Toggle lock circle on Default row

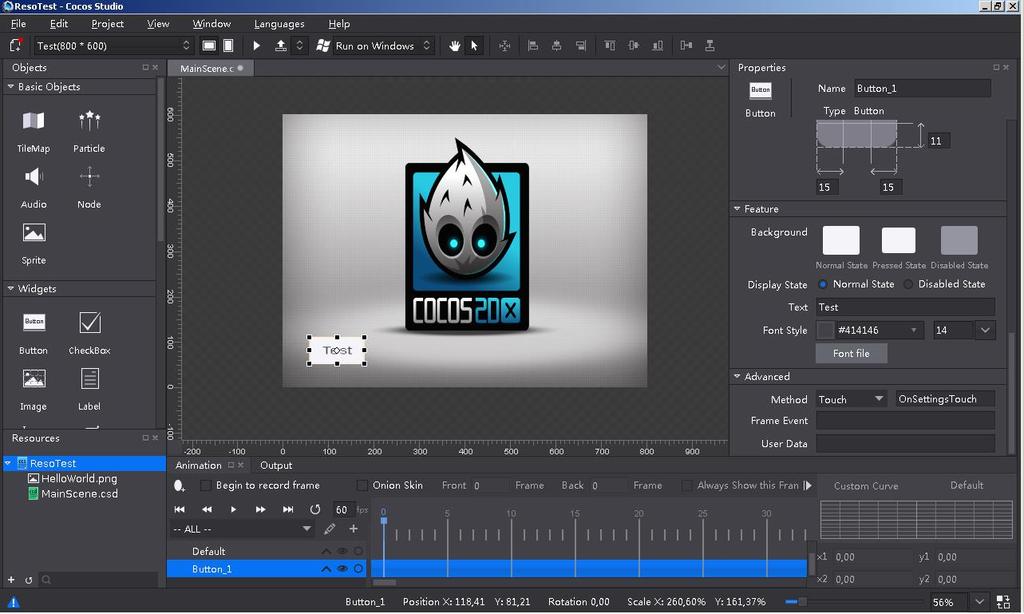pyautogui.click(x=358, y=551)
